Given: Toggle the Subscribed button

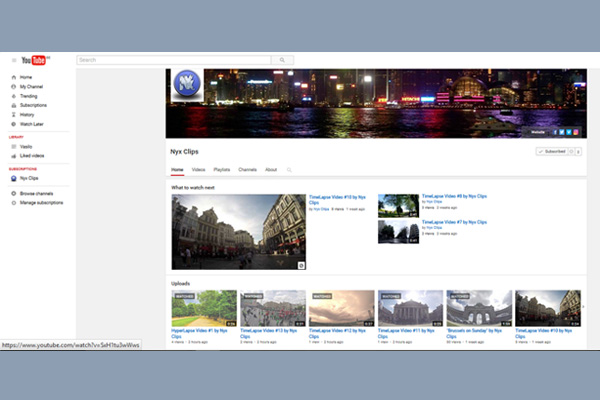Looking at the screenshot, I should pos(551,151).
